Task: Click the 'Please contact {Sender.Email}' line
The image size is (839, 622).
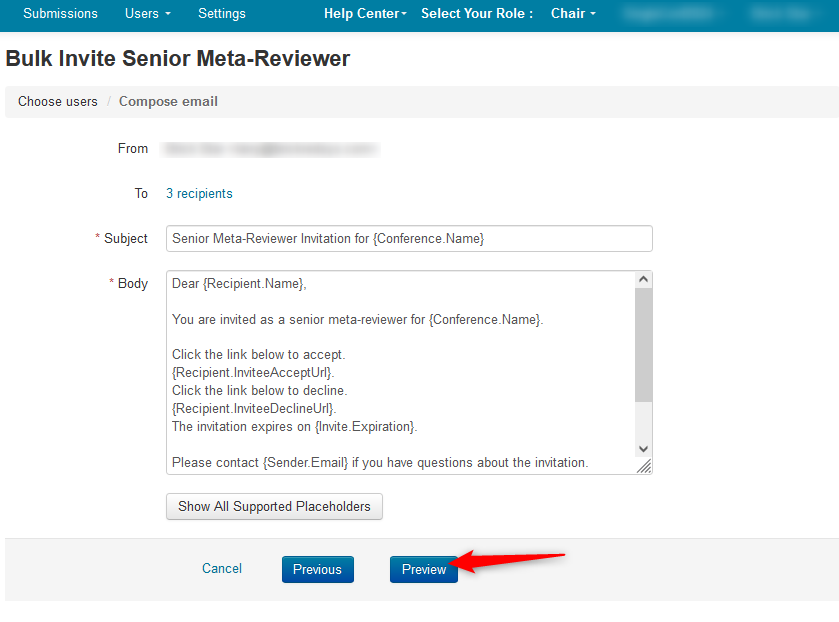Action: (x=380, y=462)
